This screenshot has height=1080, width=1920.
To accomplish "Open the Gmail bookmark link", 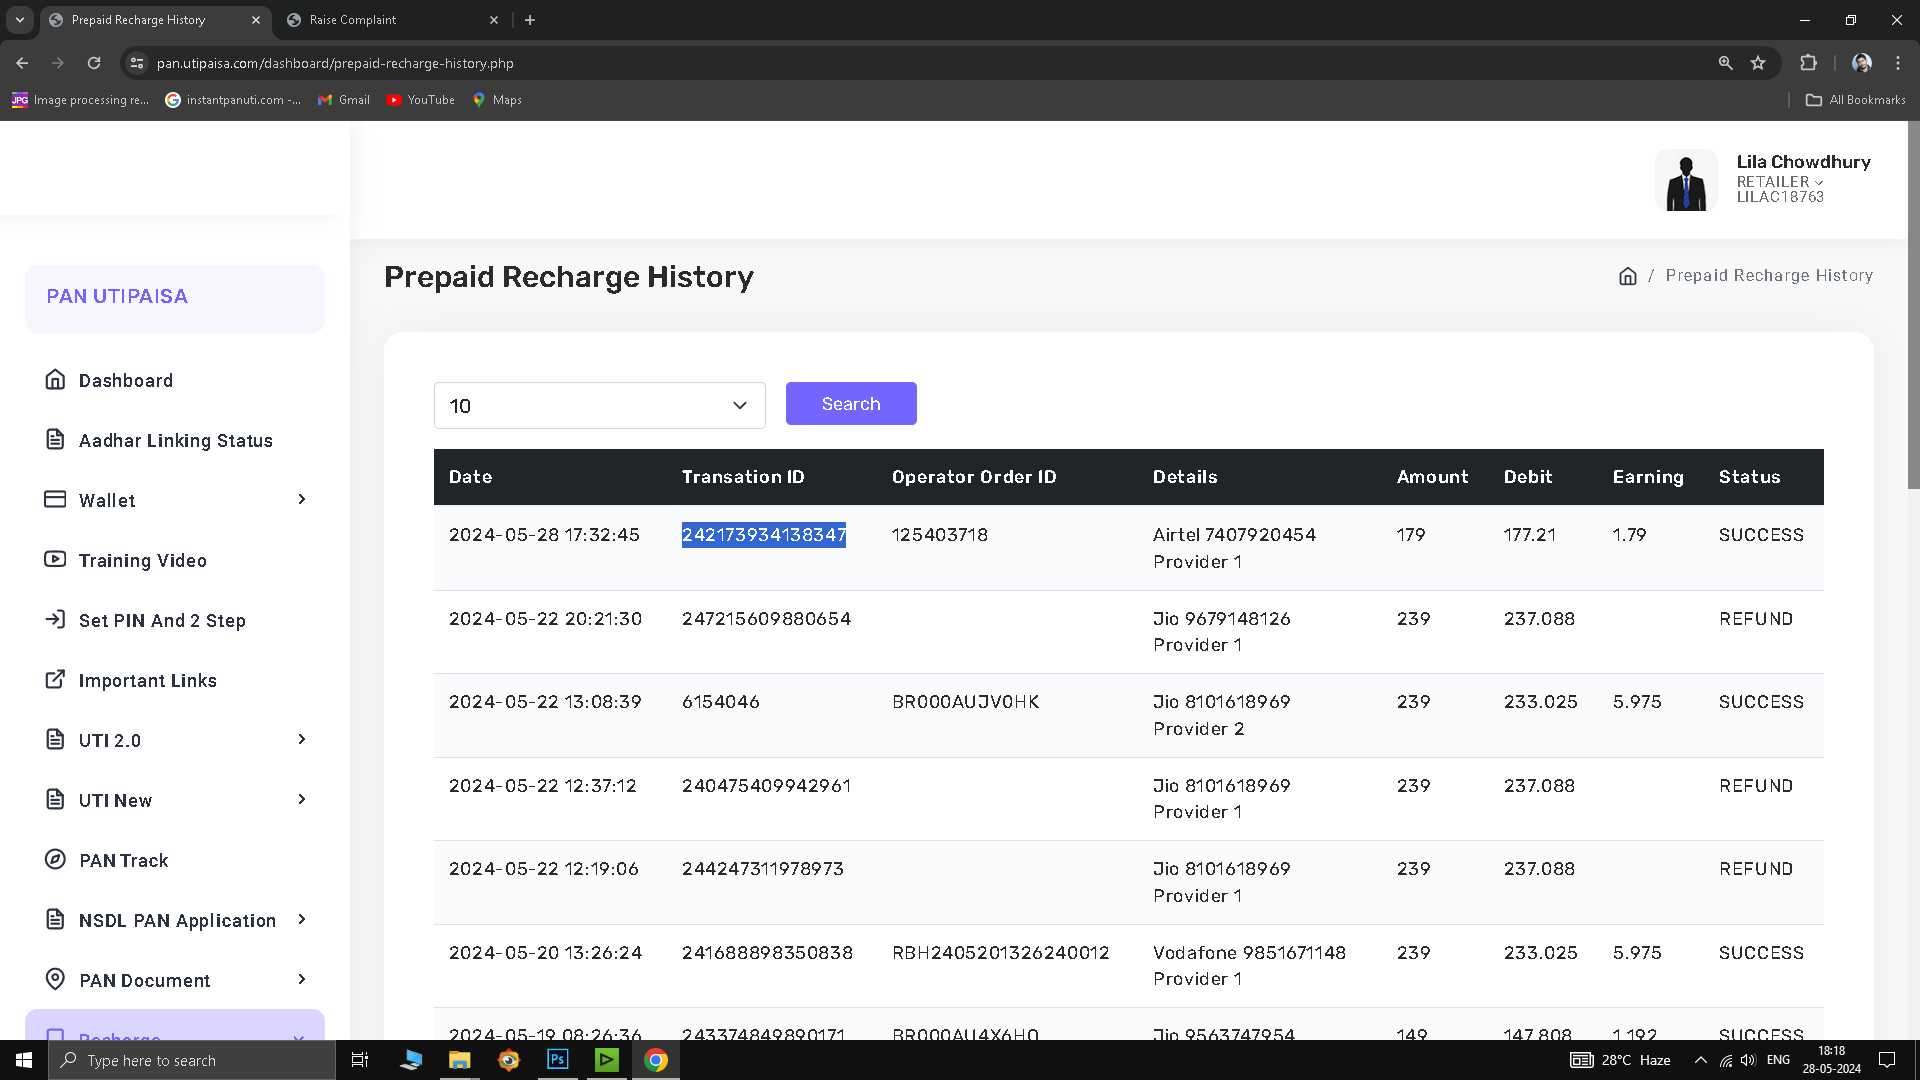I will (344, 100).
